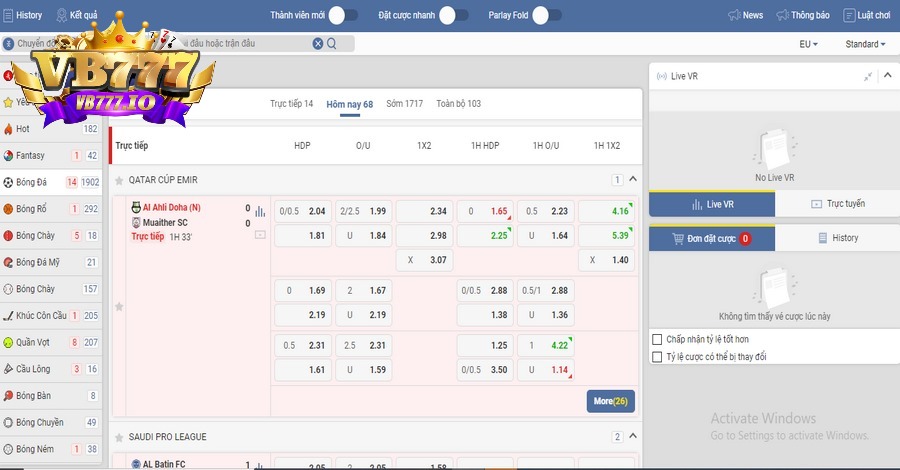The image size is (900, 470).
Task: Open Al Ahli Doha (N) team name
Action: click(x=172, y=208)
